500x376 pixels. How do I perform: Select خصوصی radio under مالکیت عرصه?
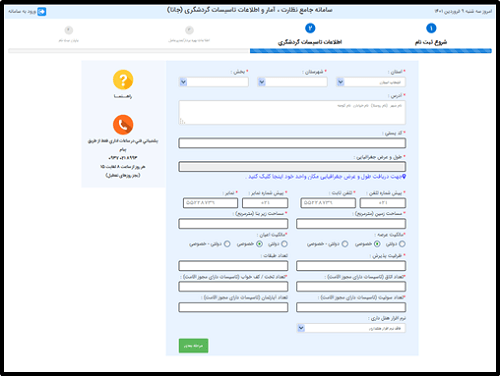tap(377, 244)
